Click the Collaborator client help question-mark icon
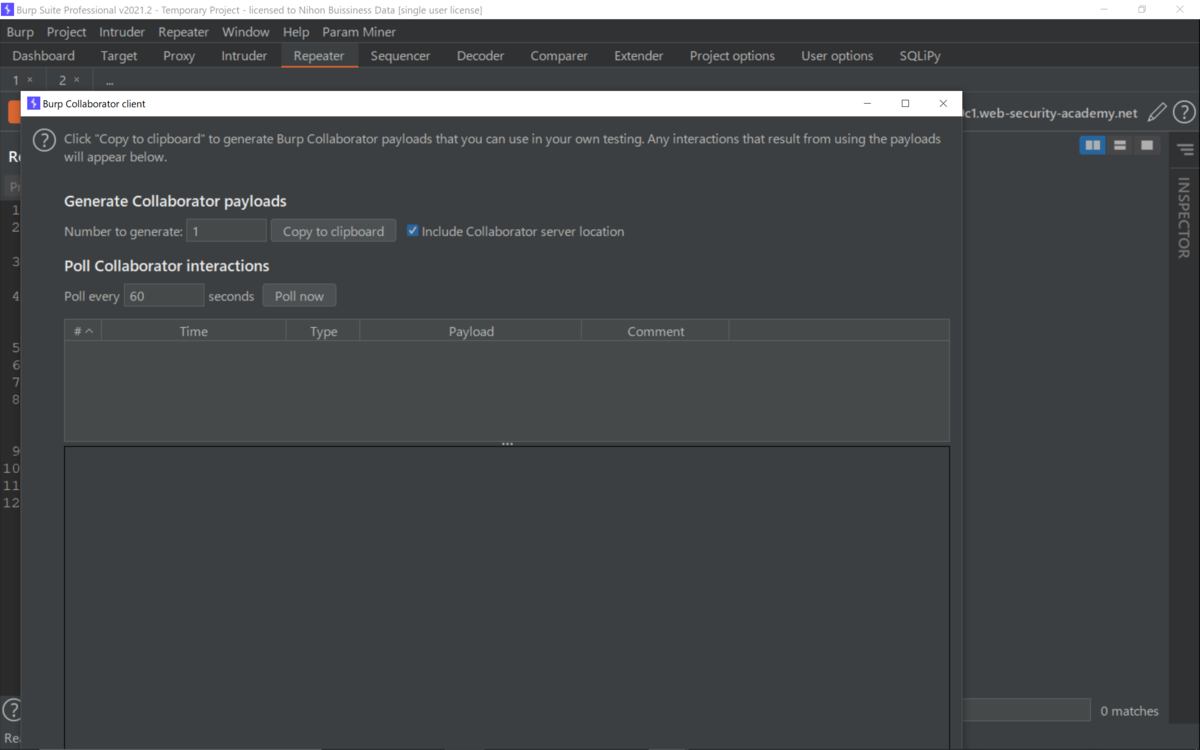This screenshot has width=1200, height=750. pyautogui.click(x=44, y=140)
